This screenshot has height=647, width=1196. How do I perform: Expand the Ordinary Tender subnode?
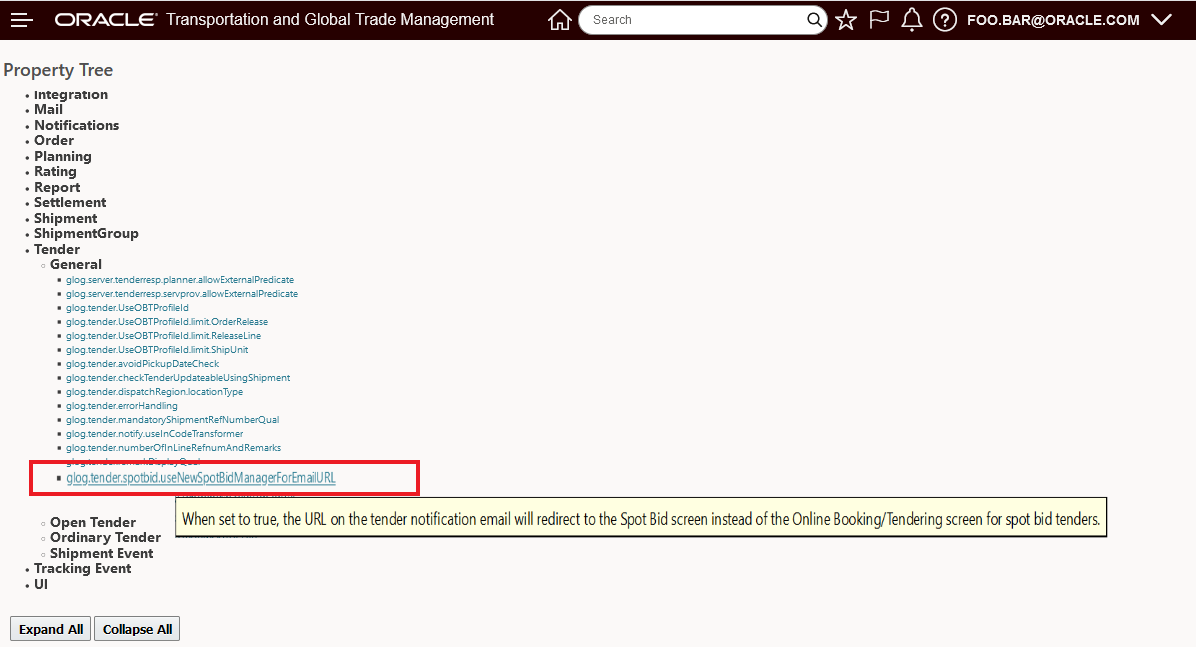(x=104, y=538)
